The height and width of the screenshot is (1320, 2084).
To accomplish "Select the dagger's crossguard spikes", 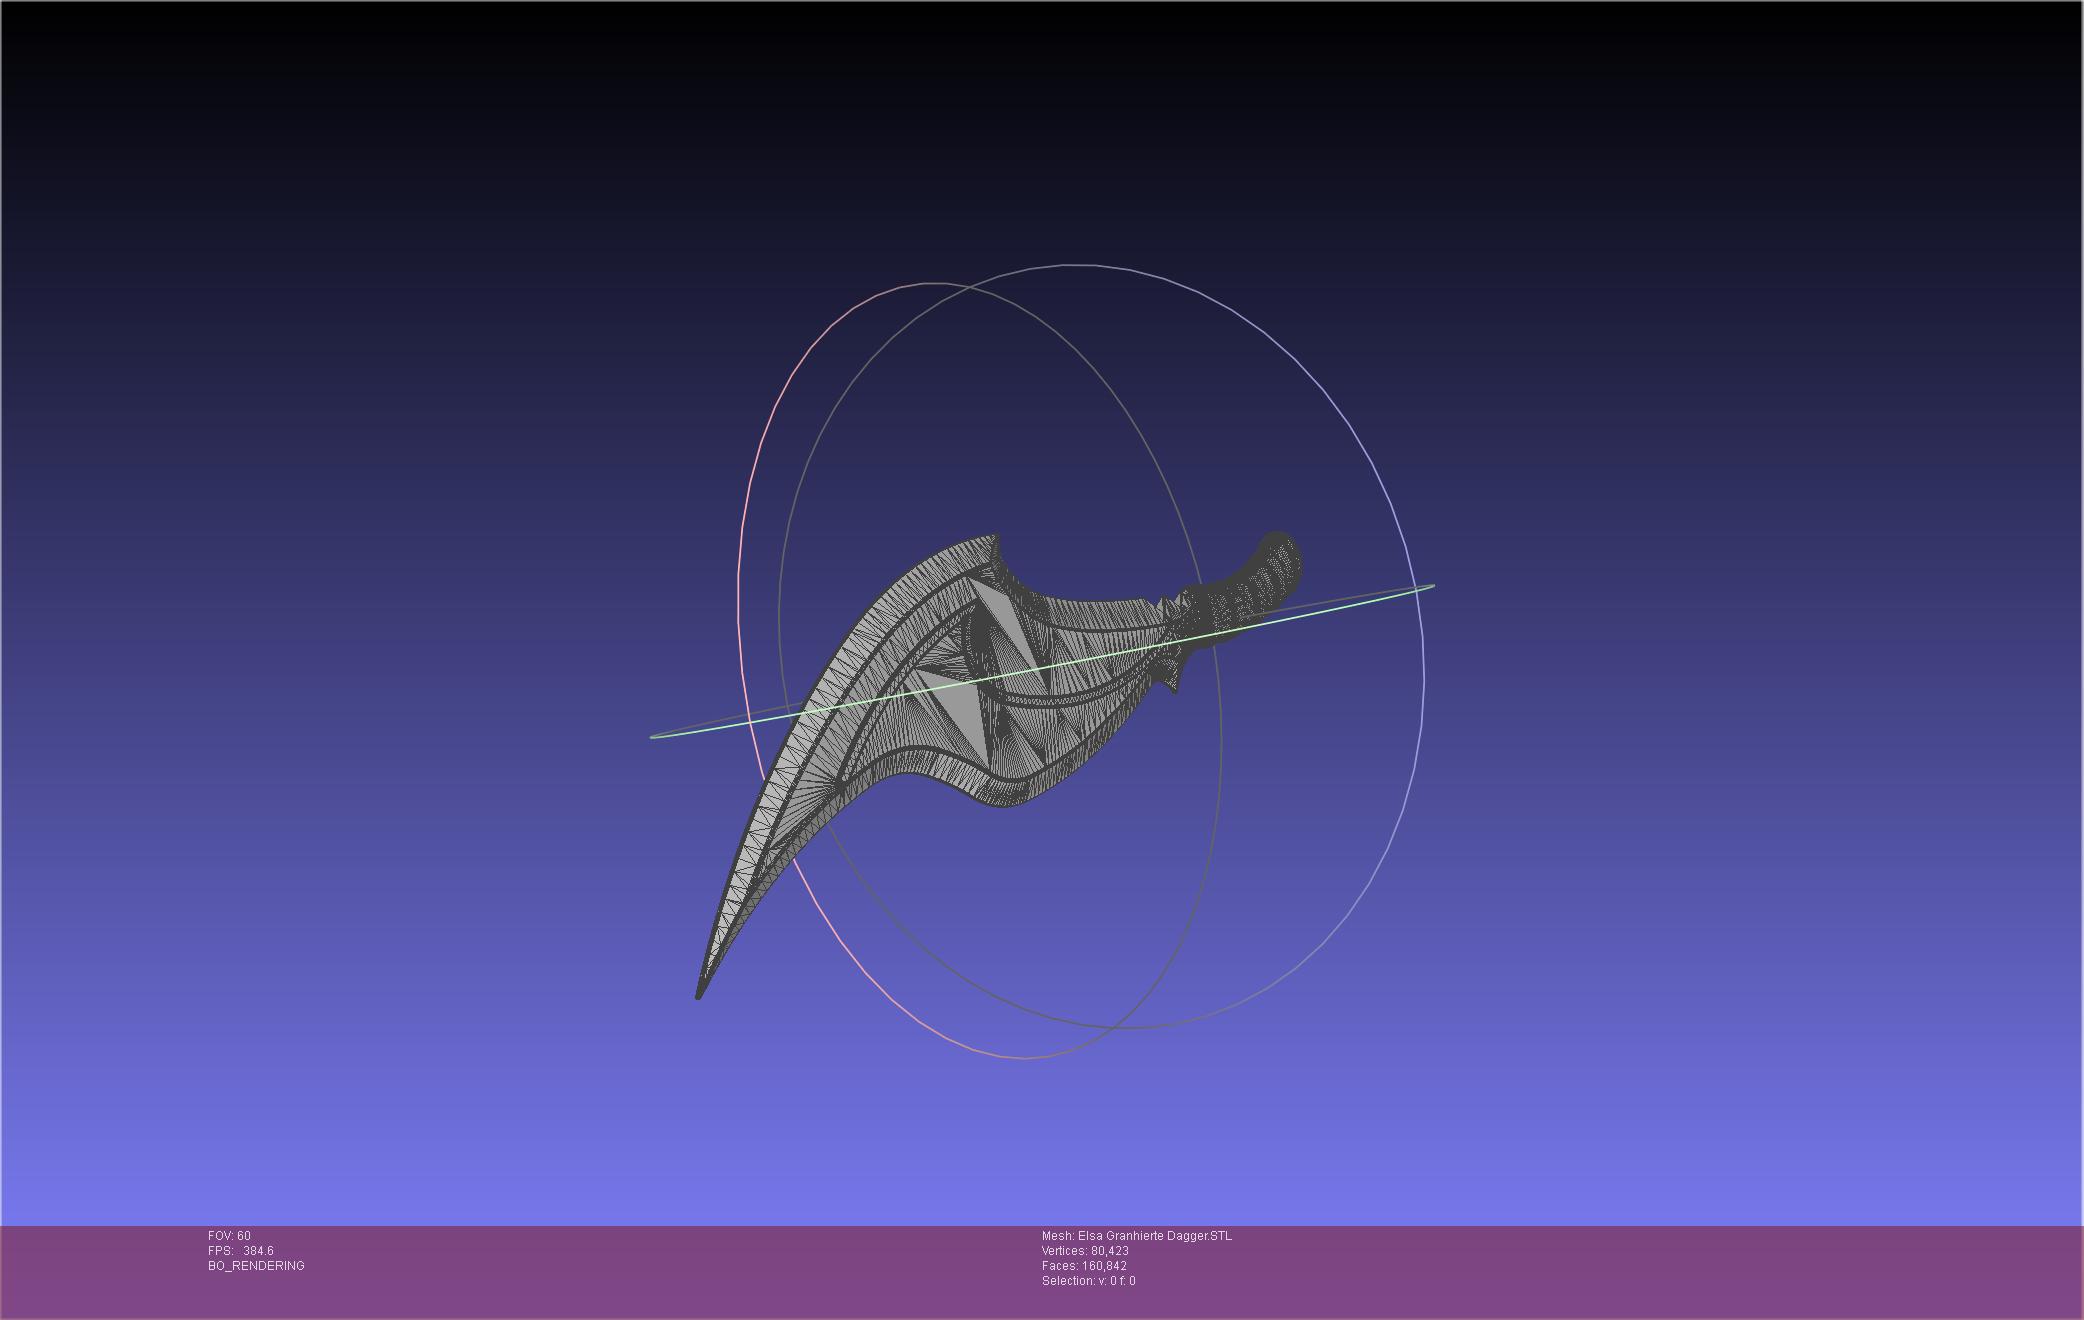I will tap(1174, 644).
